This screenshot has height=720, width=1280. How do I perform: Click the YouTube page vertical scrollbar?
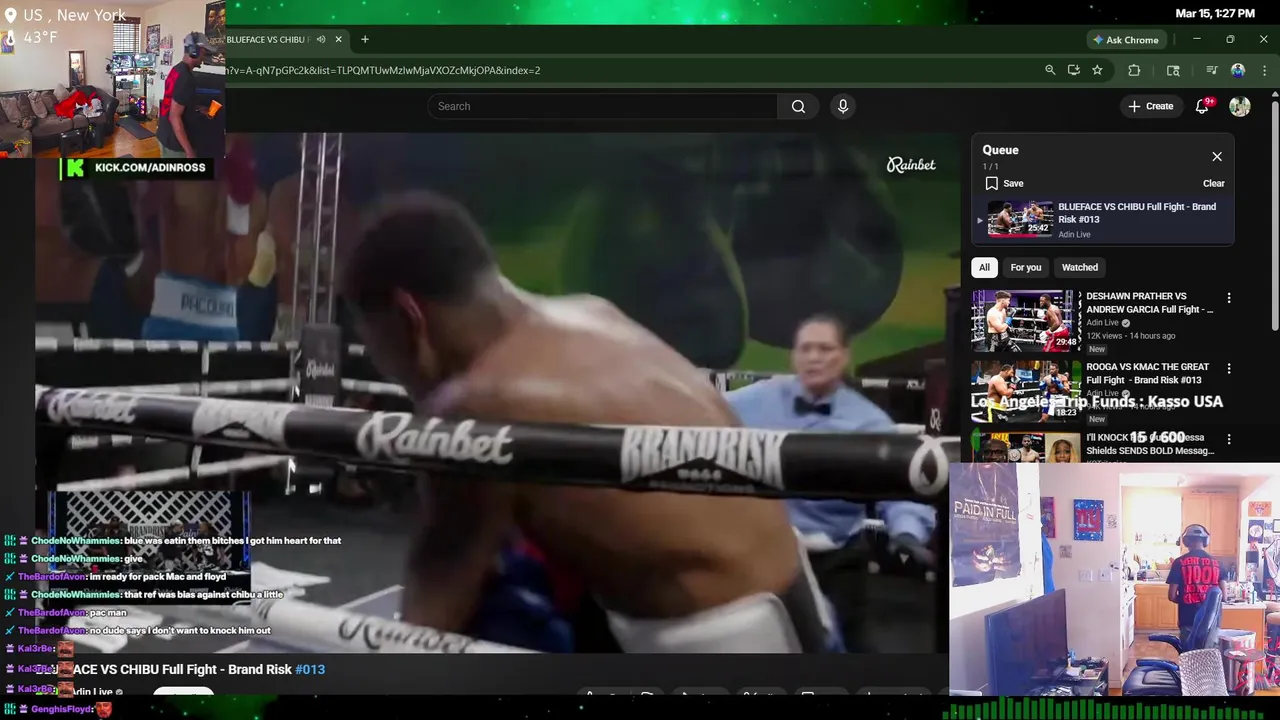point(1274,215)
